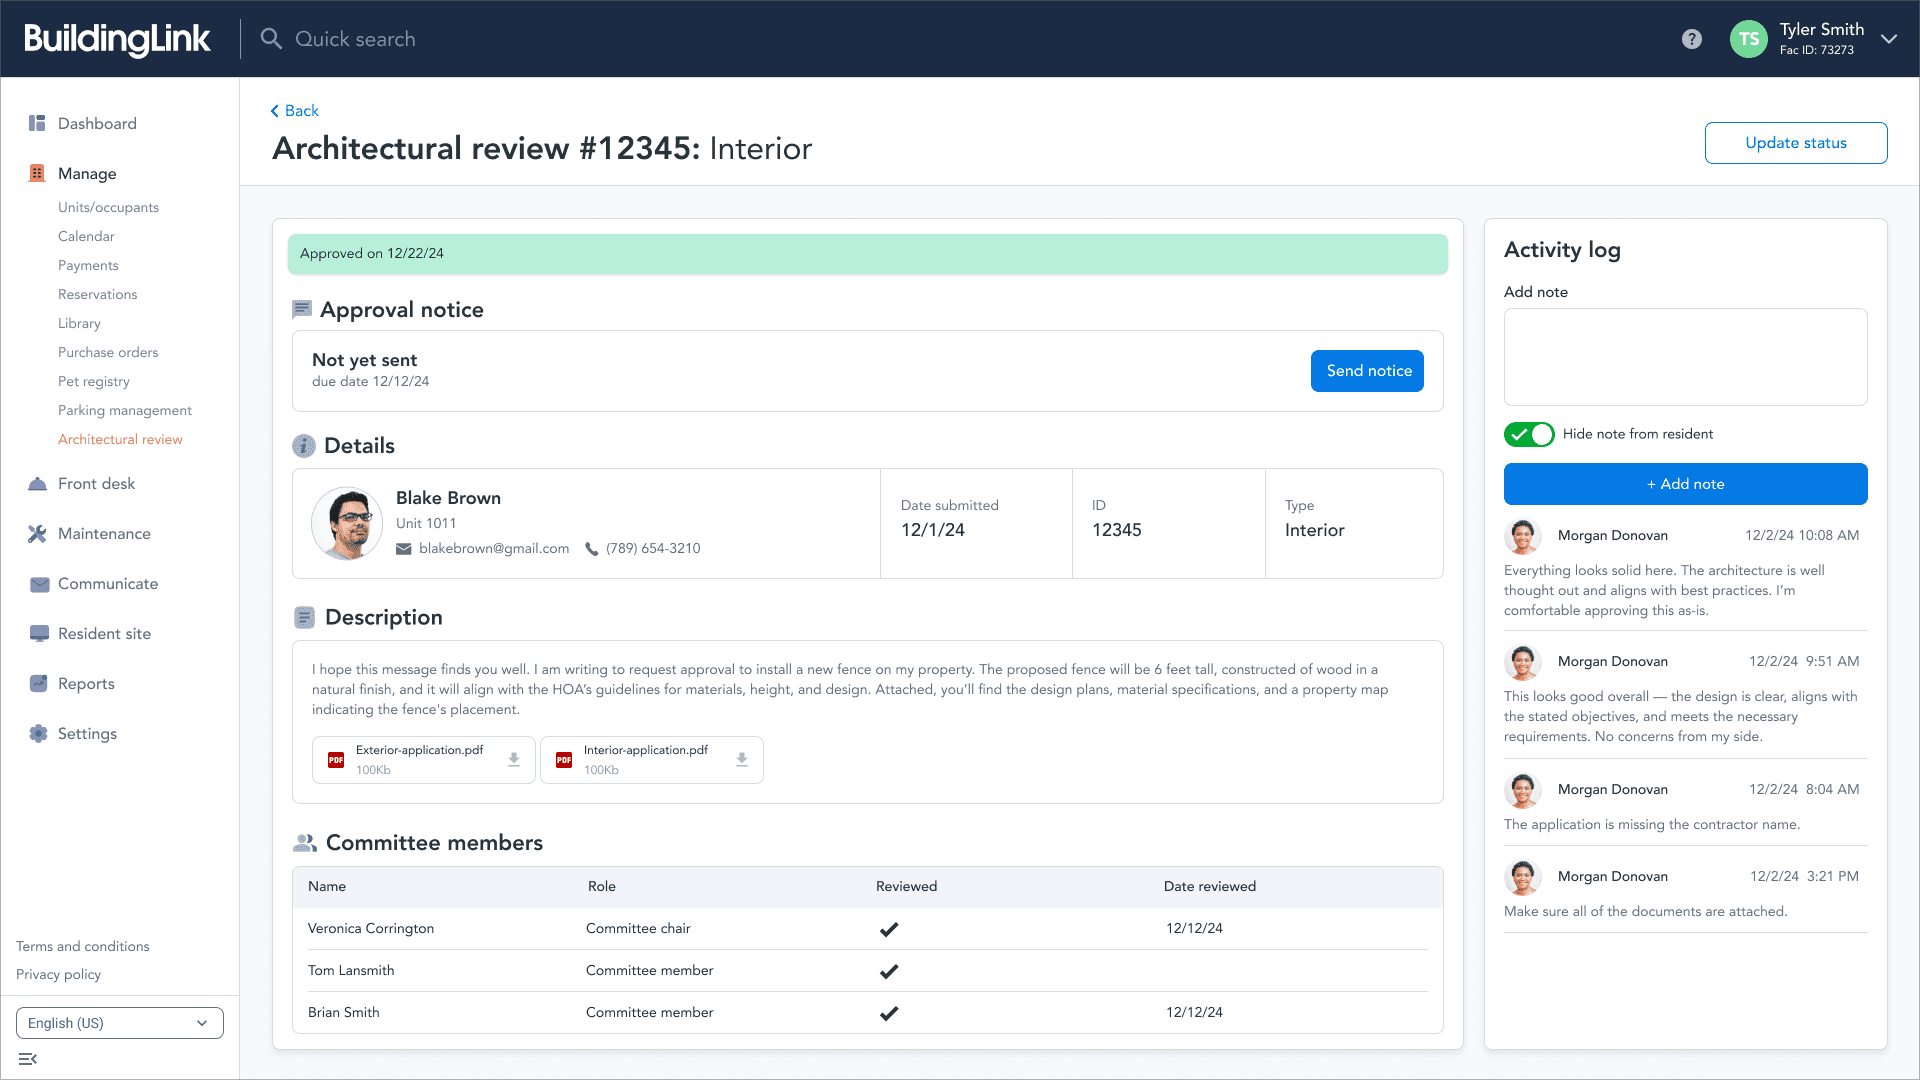
Task: Click the Update status button
Action: click(1795, 143)
